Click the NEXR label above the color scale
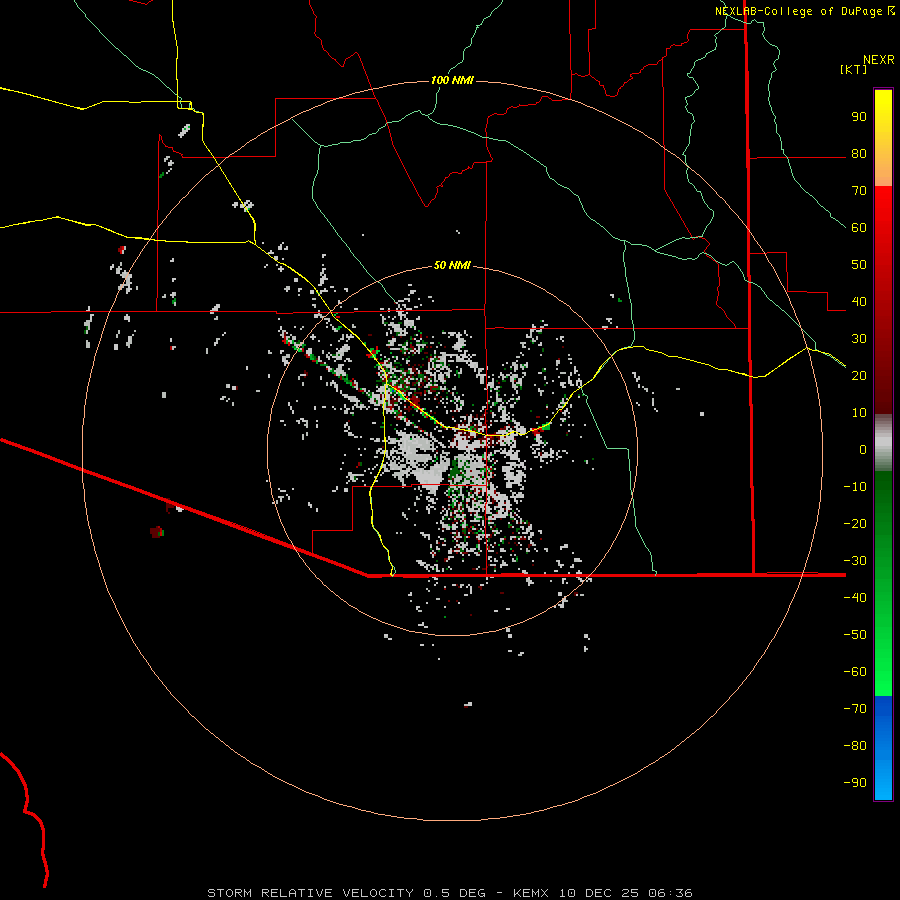The height and width of the screenshot is (900, 900). tap(878, 60)
